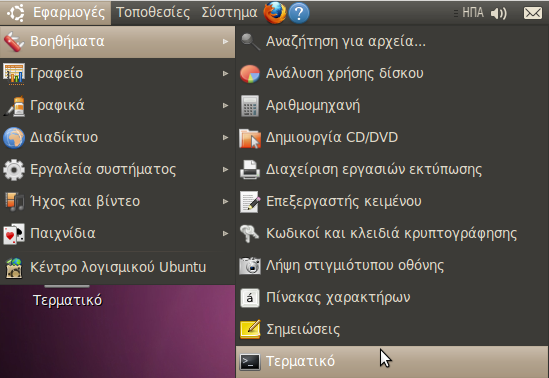Click the terminal icon in the submenu
This screenshot has height=378, width=549.
pyautogui.click(x=250, y=362)
